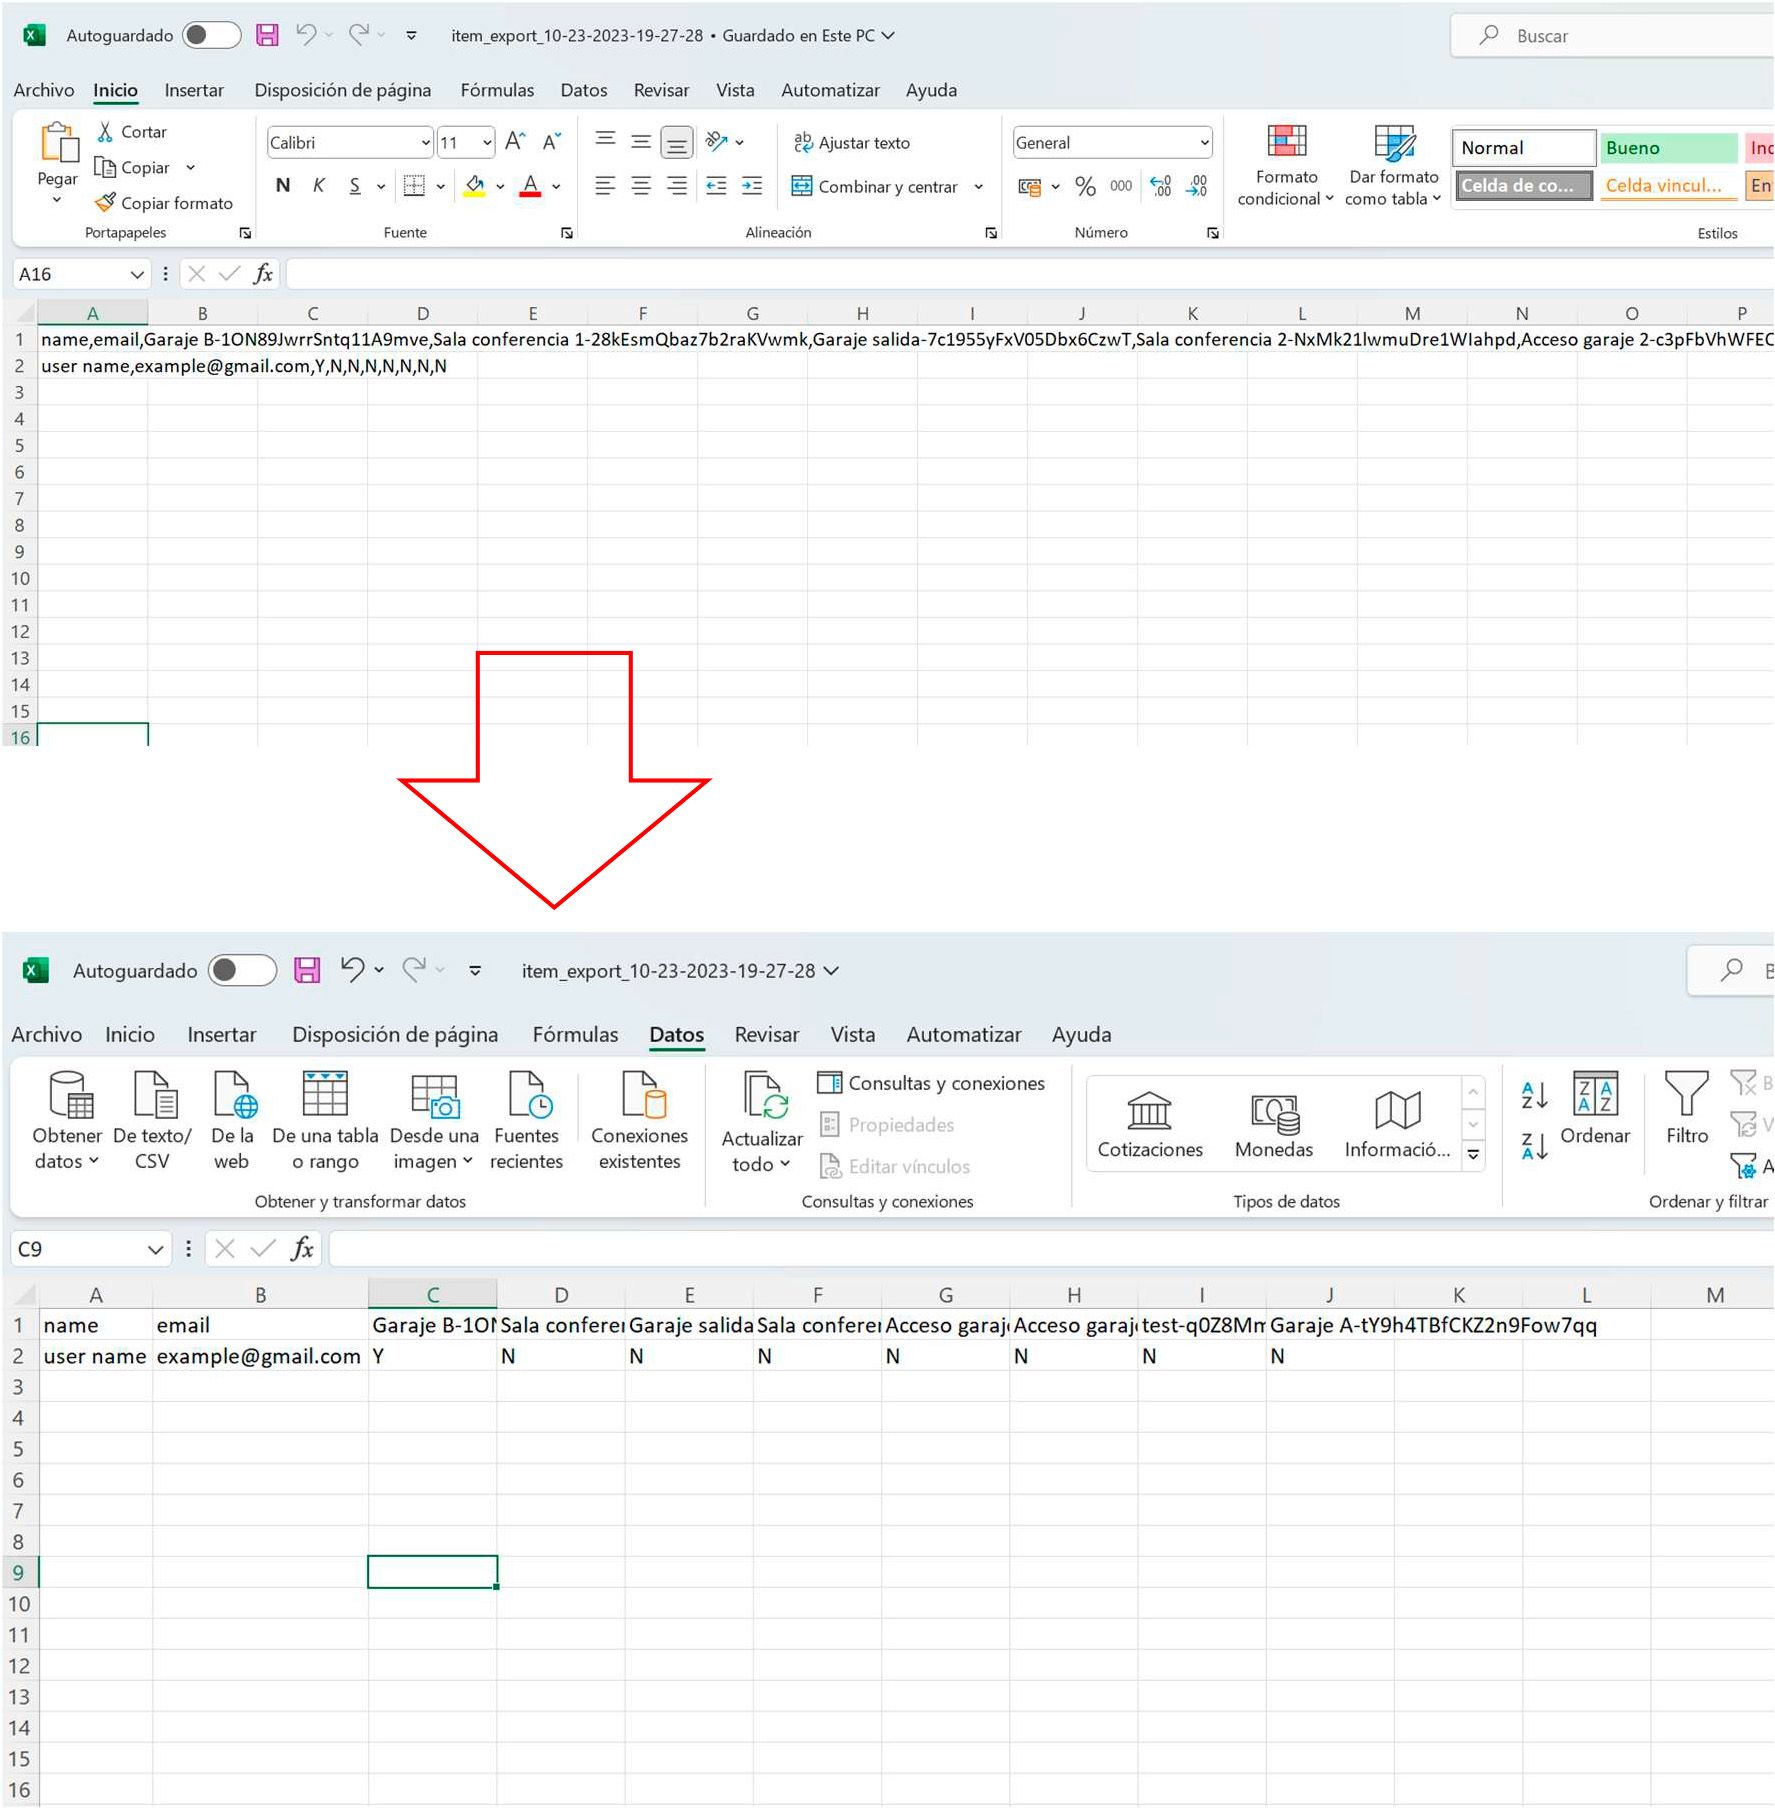Click the Cotizaciones data type icon
The image size is (1775, 1808).
1149,1111
